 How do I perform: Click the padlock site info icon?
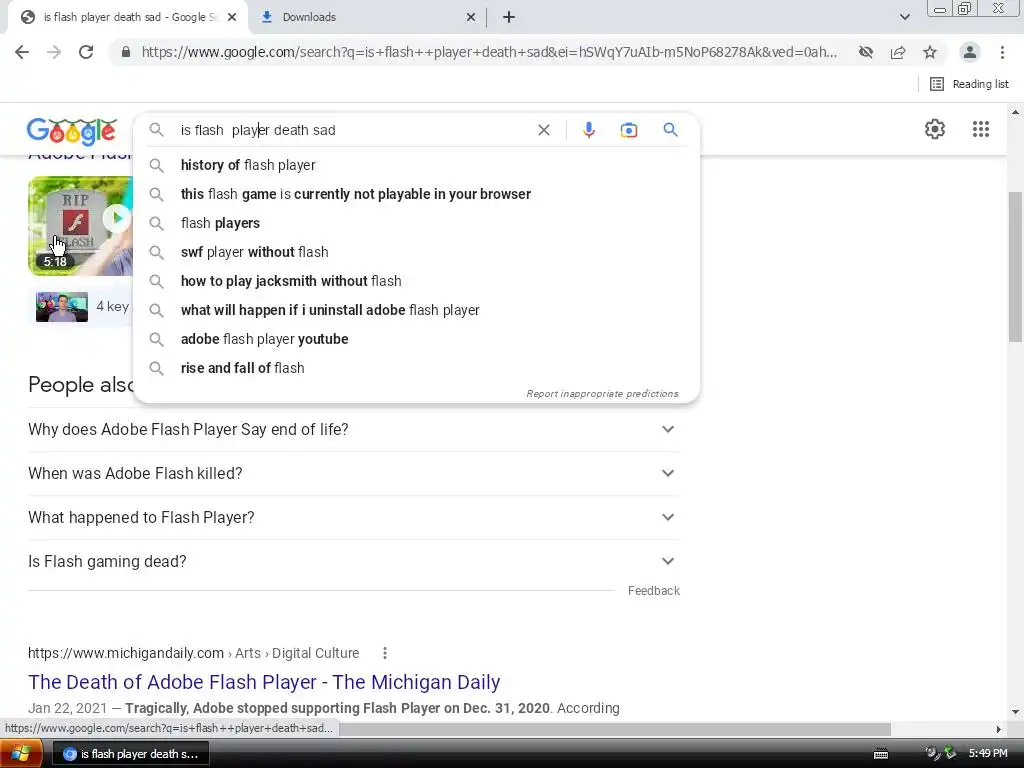[x=126, y=52]
